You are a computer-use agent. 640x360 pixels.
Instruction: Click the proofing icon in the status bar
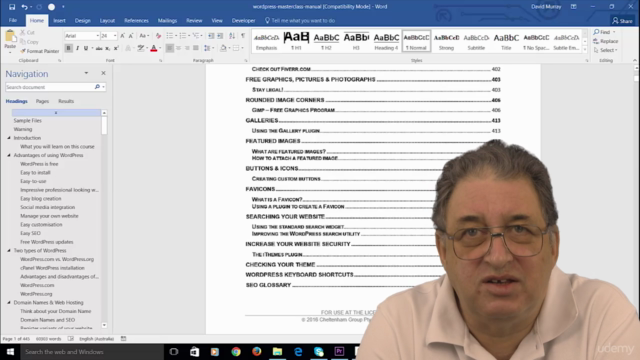71,338
